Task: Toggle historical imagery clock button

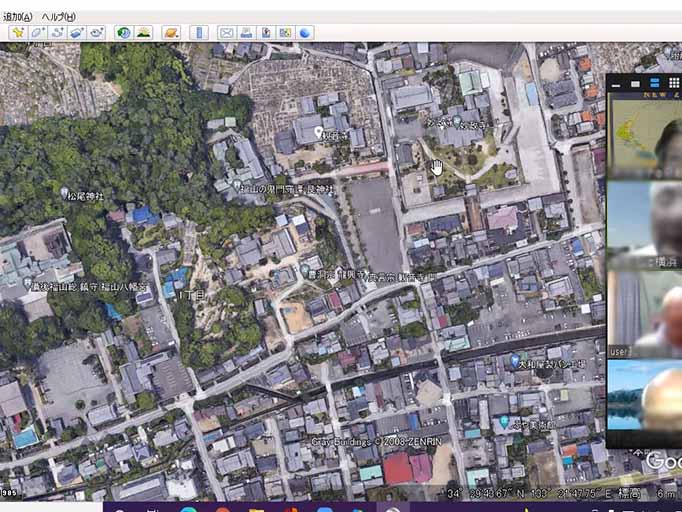Action: coord(123,32)
